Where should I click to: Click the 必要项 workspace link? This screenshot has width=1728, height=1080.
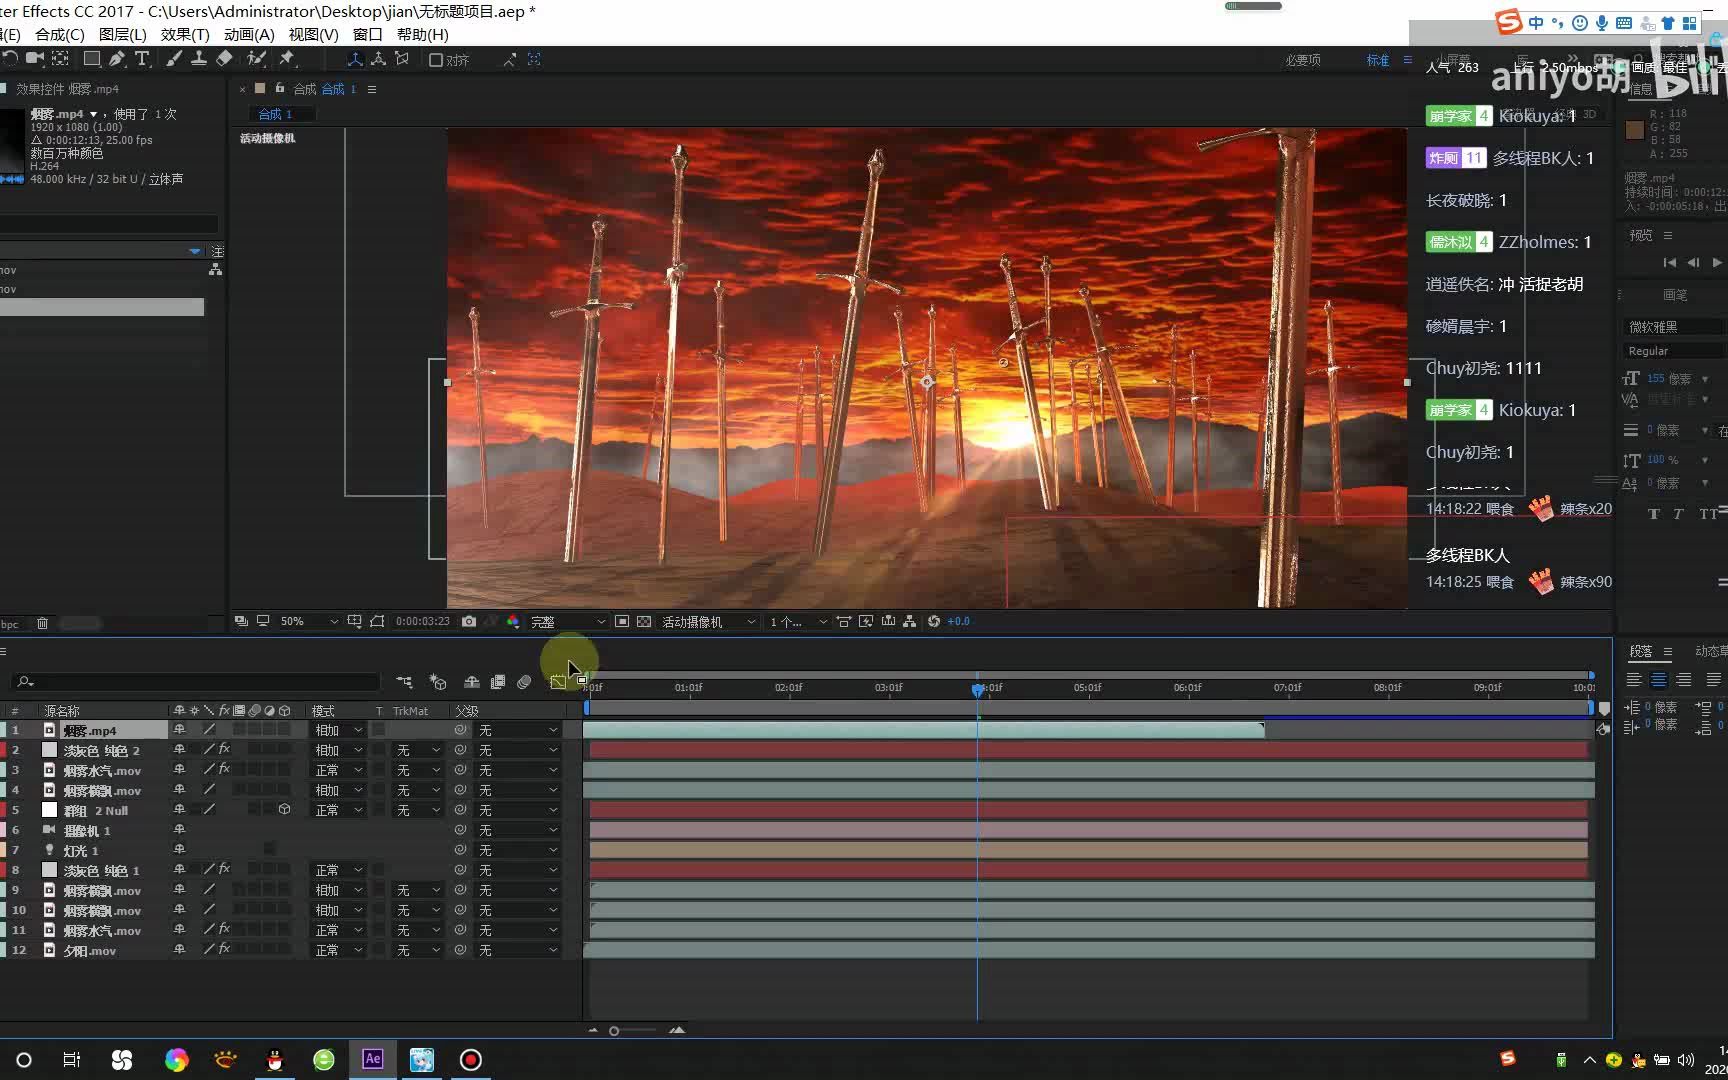[1302, 60]
